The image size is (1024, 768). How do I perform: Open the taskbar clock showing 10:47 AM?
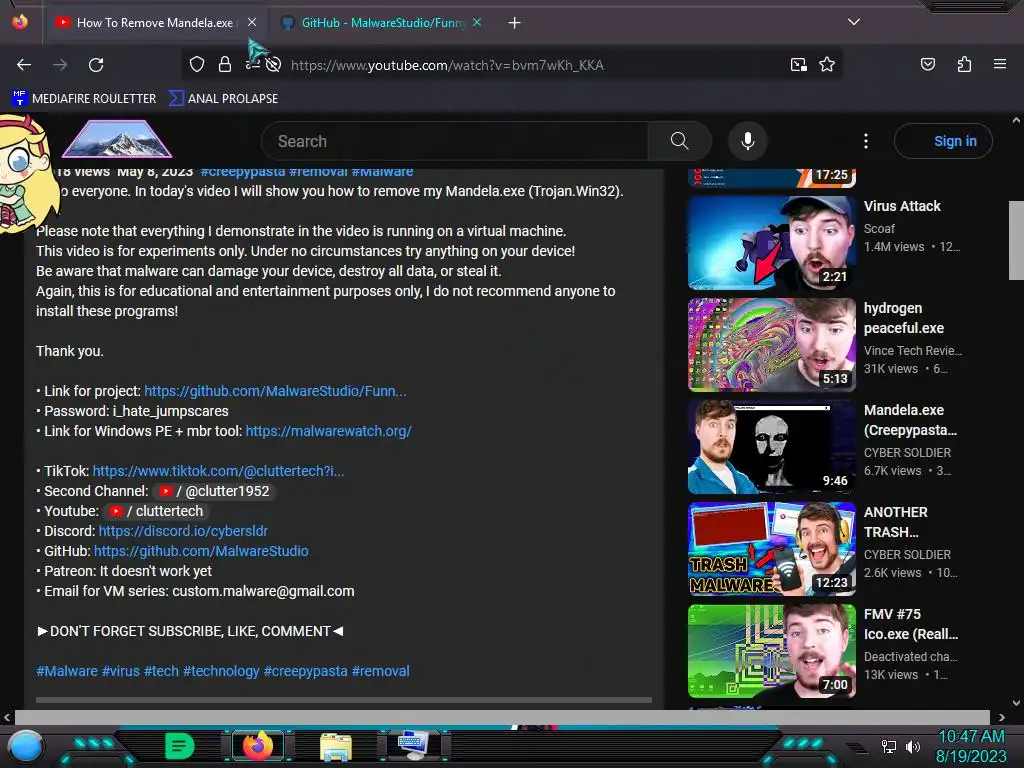coord(971,746)
